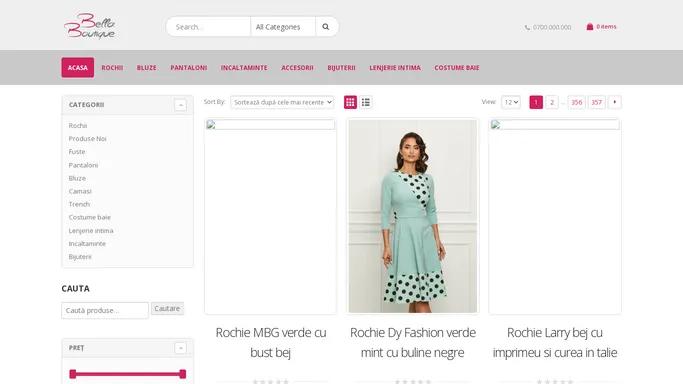The image size is (683, 384).
Task: Select Rochii in the categories list
Action: tap(78, 125)
